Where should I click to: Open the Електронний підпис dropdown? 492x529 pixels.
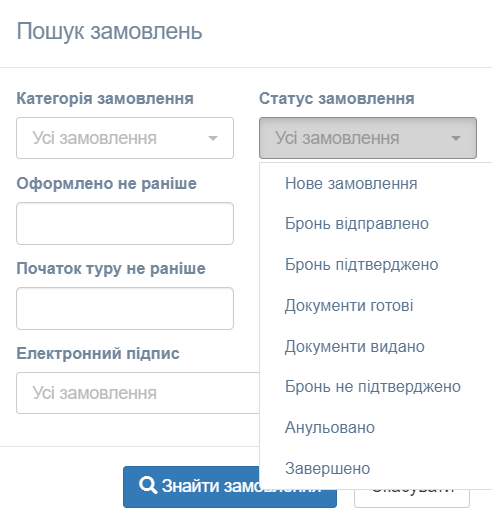(138, 393)
